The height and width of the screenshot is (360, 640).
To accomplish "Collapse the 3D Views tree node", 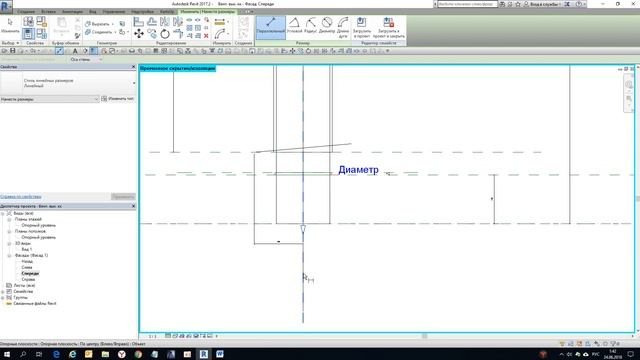I will coord(9,243).
